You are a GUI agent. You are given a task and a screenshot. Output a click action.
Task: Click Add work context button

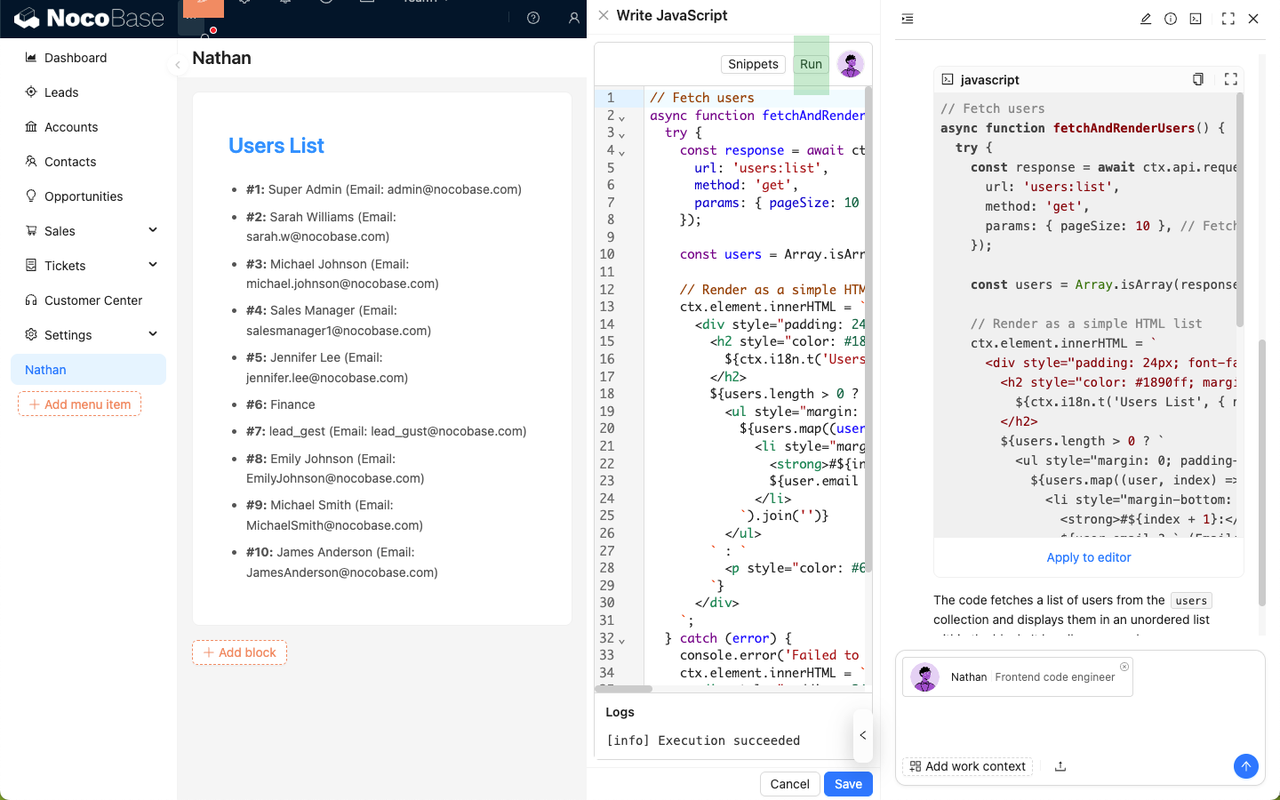point(967,766)
